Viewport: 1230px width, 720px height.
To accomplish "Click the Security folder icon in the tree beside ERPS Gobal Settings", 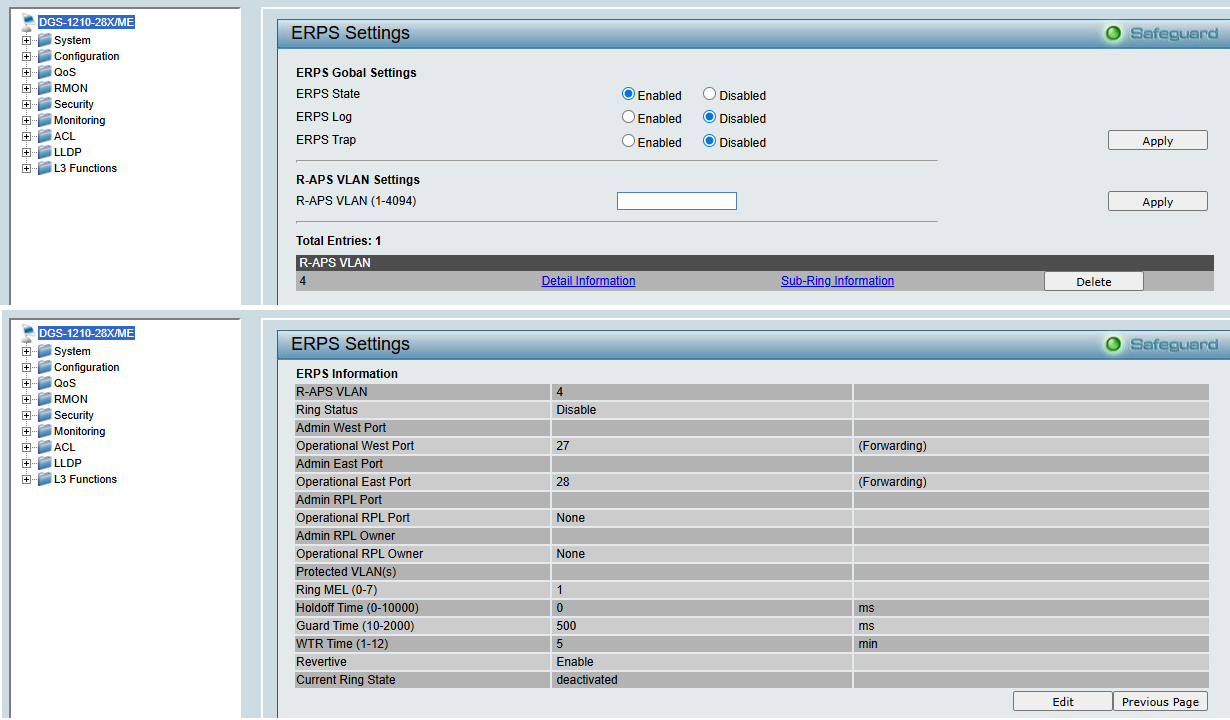I will click(45, 104).
